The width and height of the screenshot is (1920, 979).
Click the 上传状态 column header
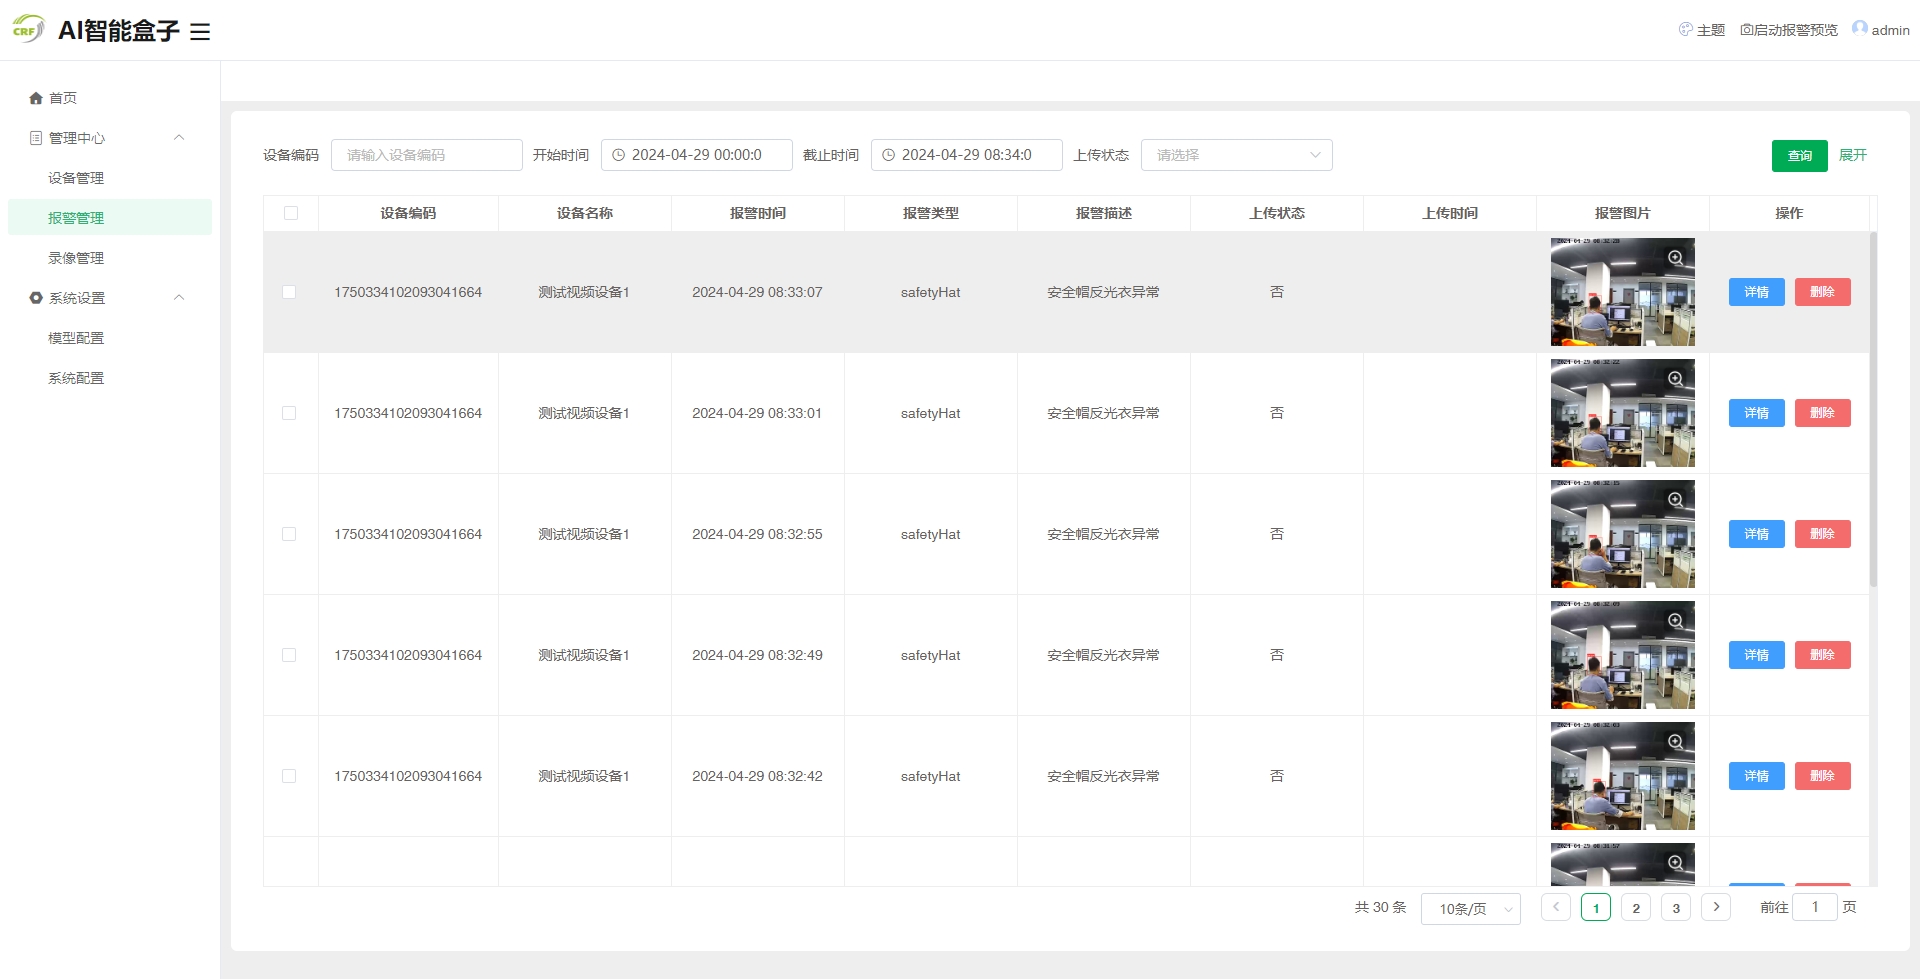pos(1277,213)
